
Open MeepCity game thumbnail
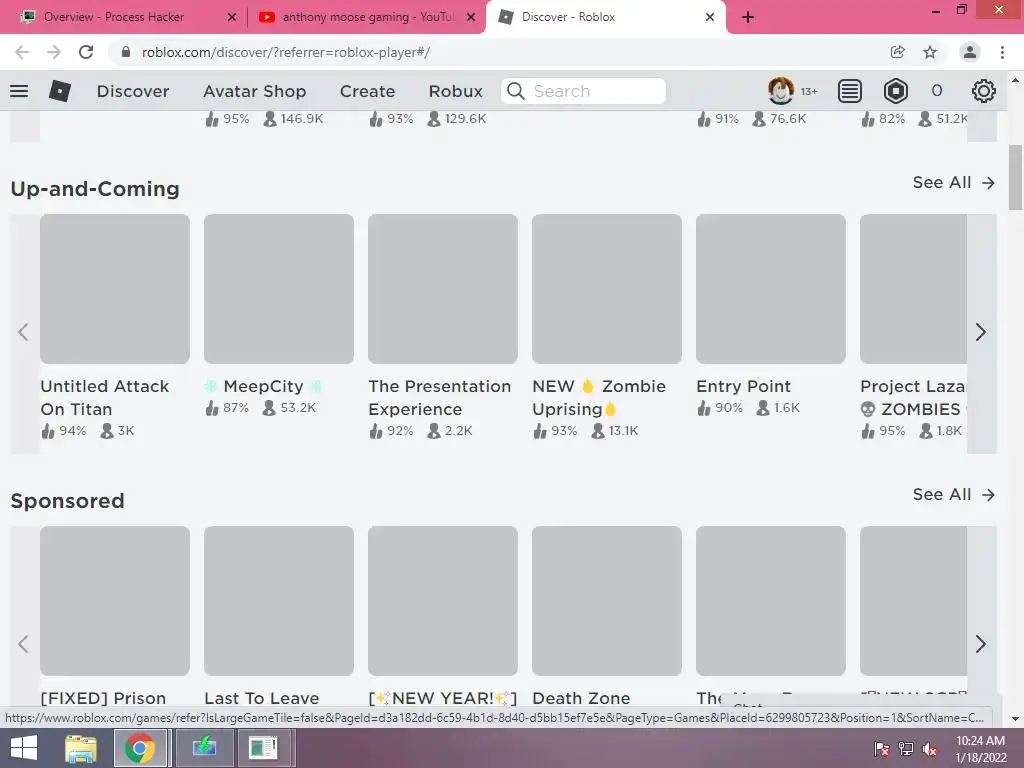(x=279, y=289)
